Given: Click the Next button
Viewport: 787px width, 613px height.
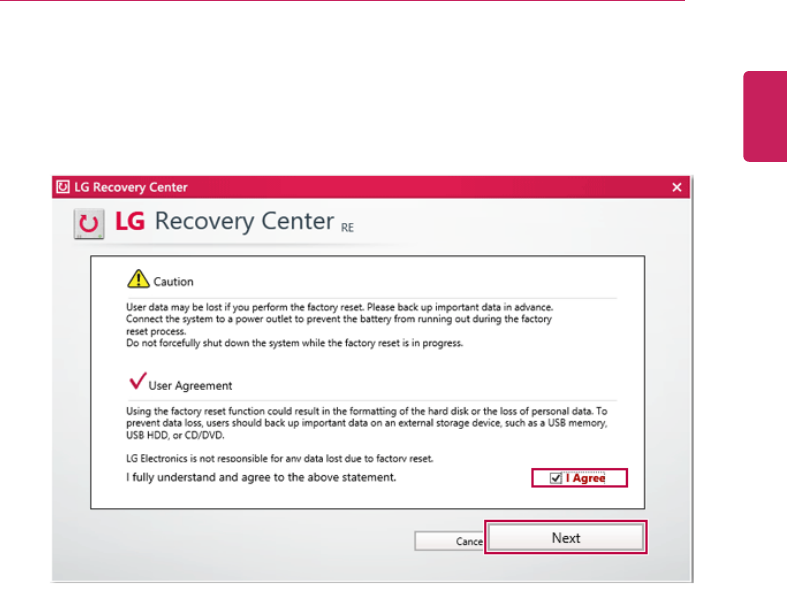Looking at the screenshot, I should point(566,538).
